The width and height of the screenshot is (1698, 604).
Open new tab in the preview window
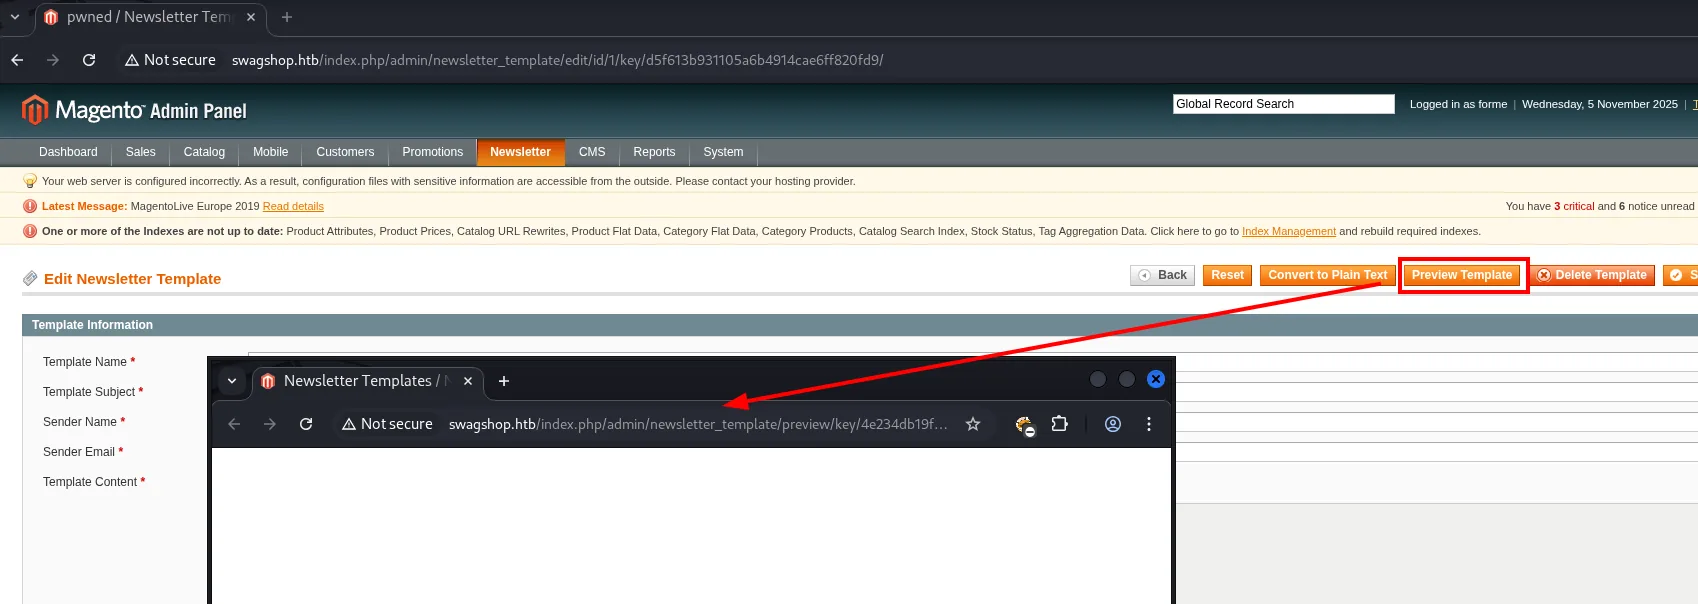504,381
